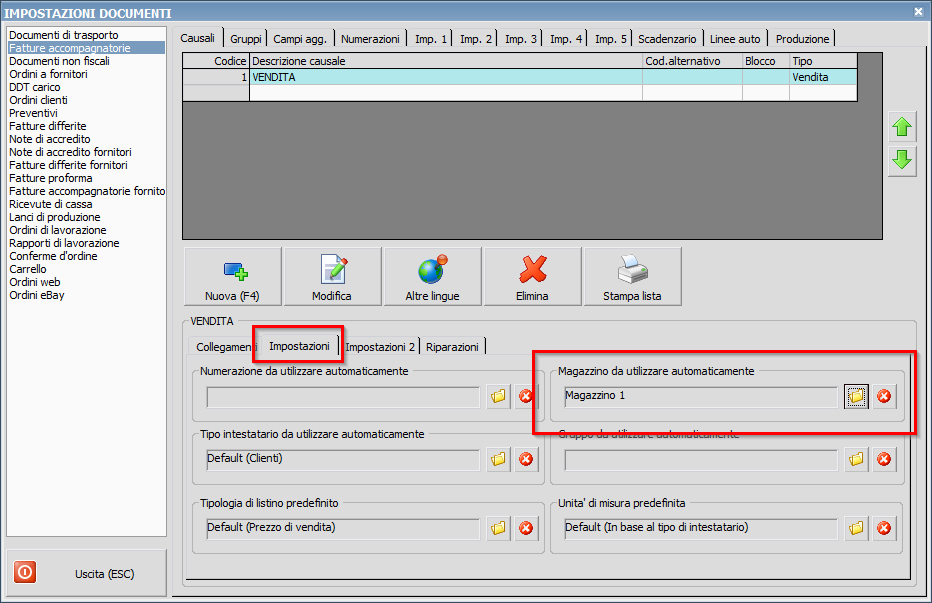Click the Uscita (ESC) button
The image size is (932, 603).
pyautogui.click(x=86, y=573)
